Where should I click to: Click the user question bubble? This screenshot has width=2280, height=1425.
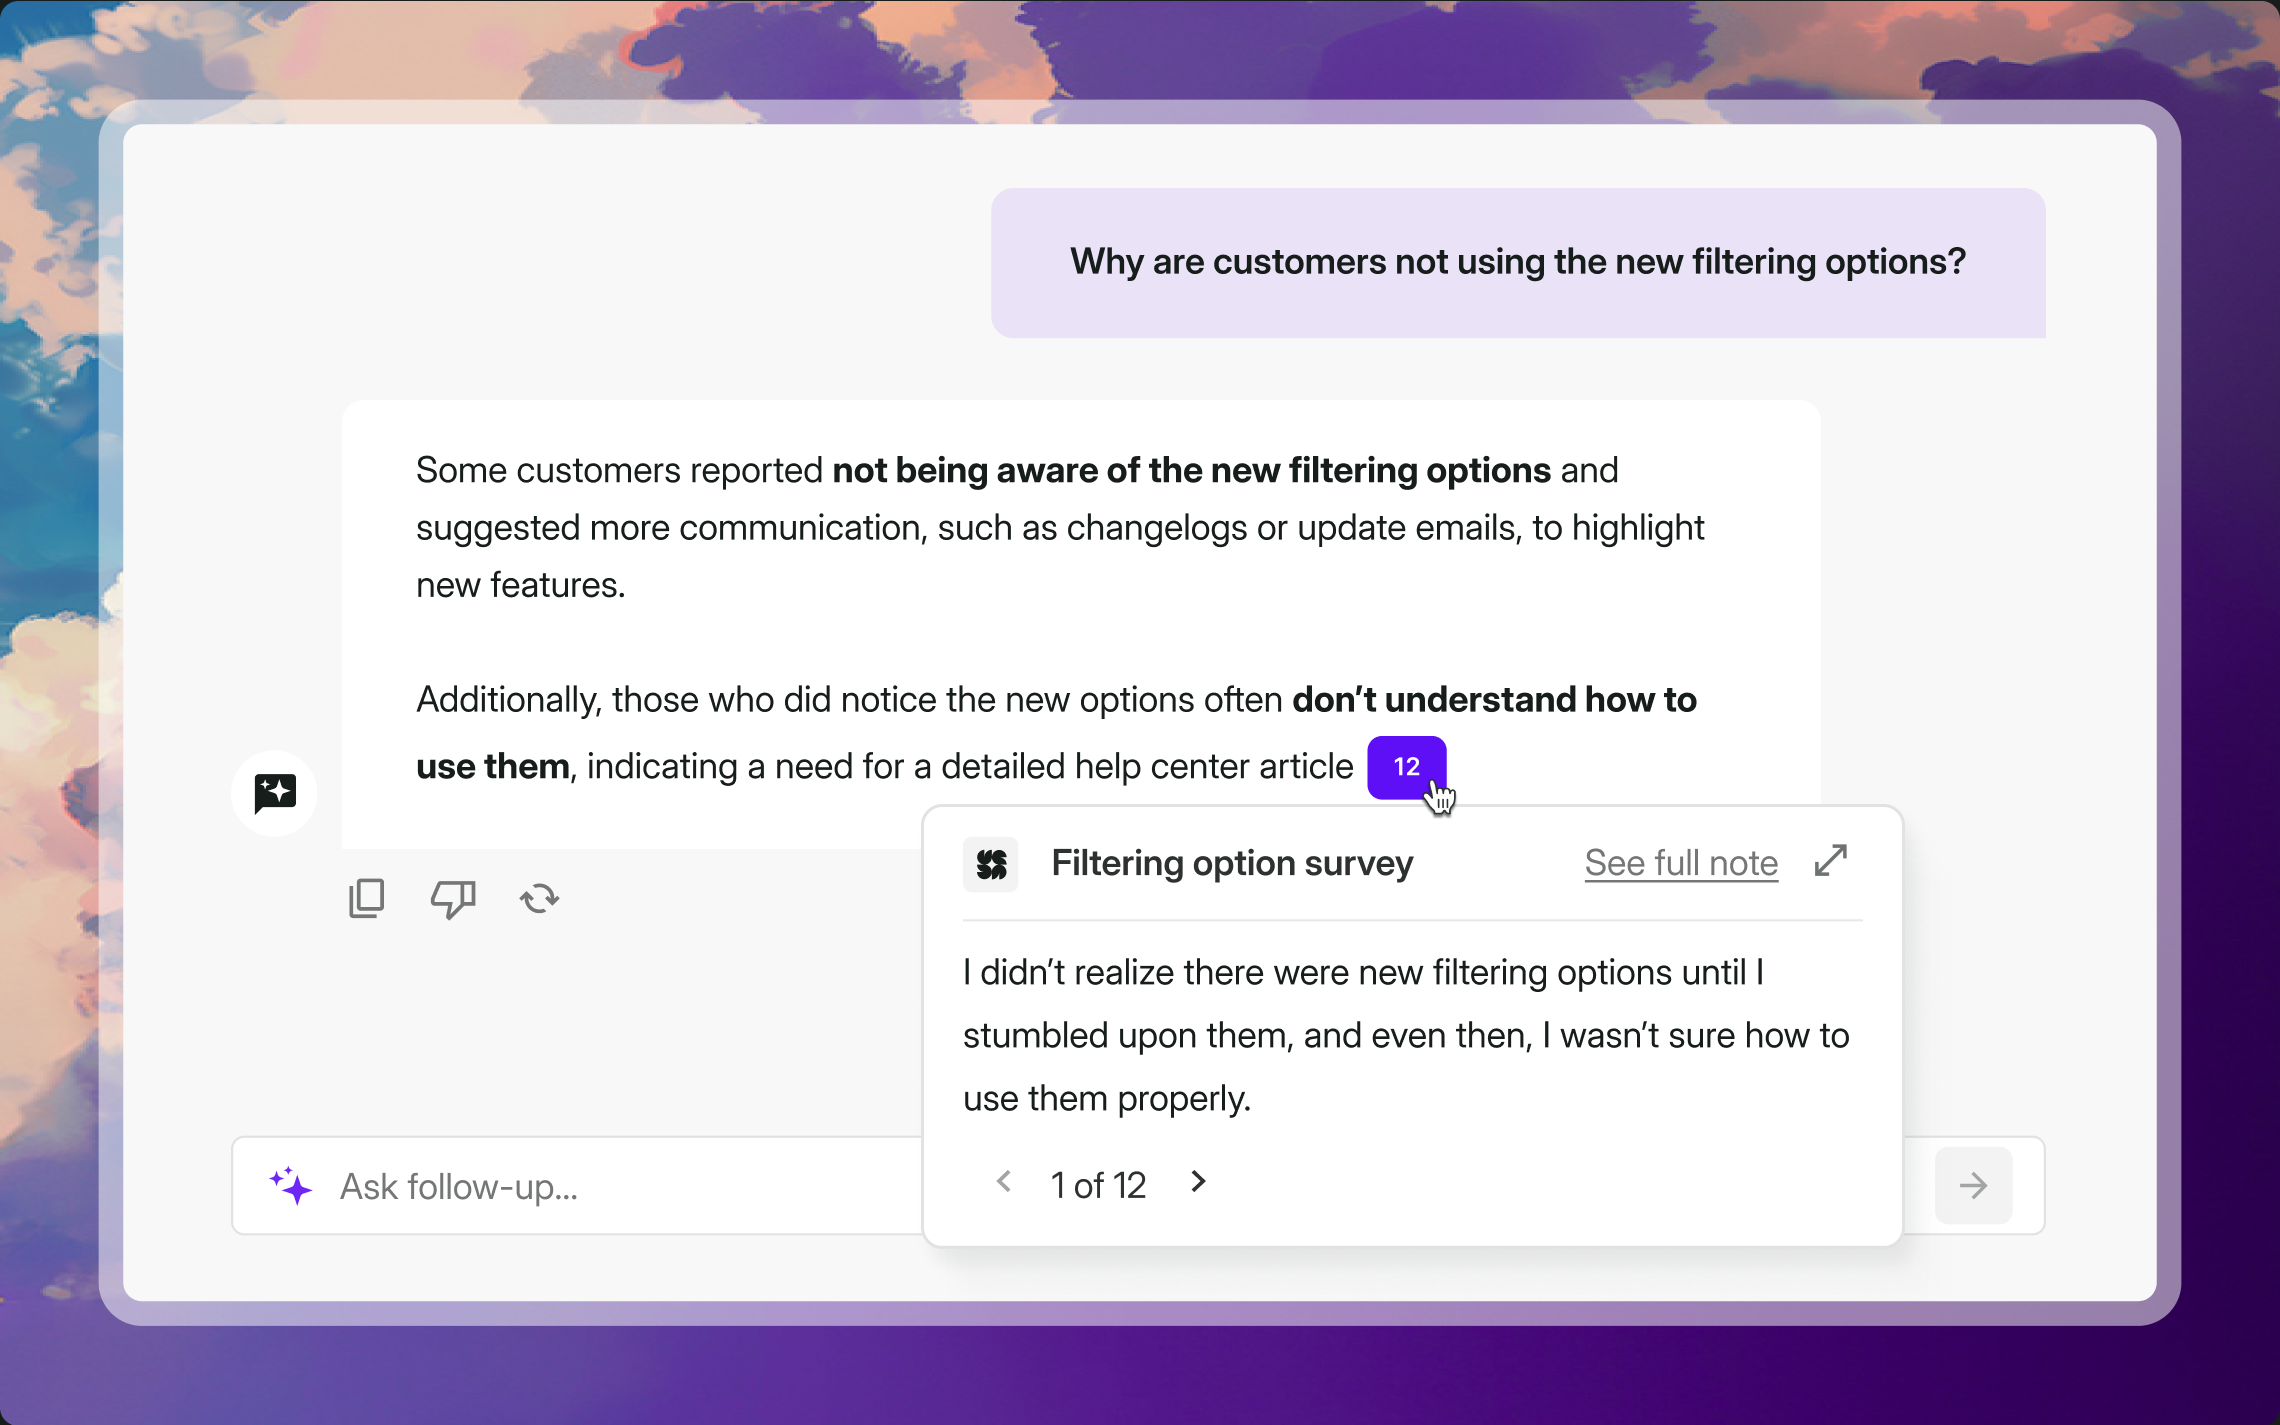1518,263
